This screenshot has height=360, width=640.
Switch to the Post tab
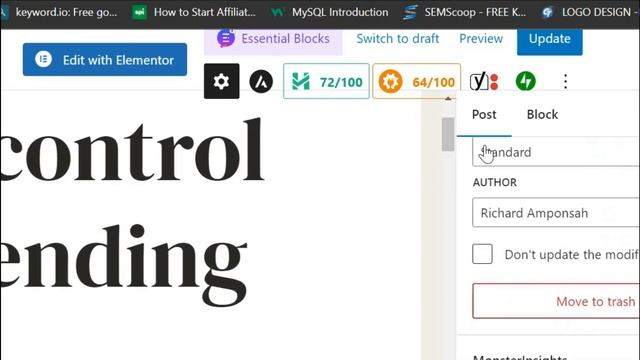[484, 115]
